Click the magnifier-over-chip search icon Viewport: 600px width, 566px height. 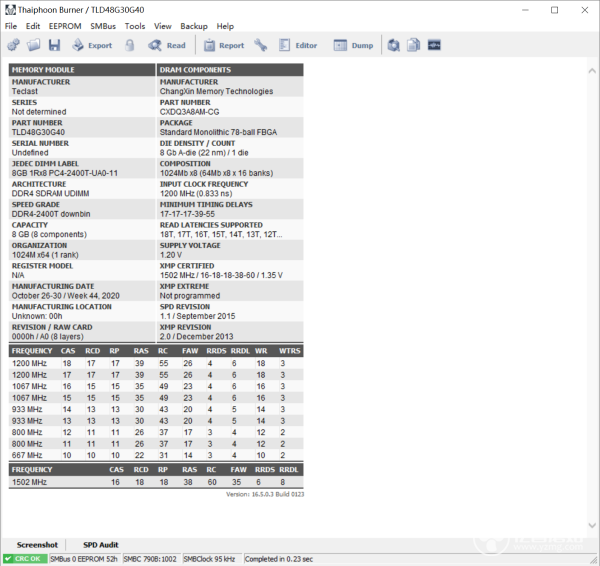[393, 45]
